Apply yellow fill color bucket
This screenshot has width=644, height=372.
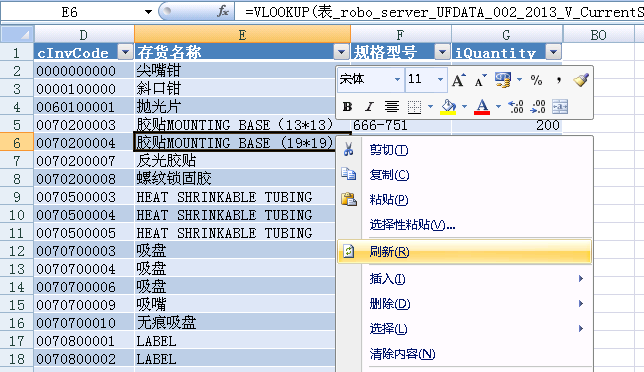point(448,107)
